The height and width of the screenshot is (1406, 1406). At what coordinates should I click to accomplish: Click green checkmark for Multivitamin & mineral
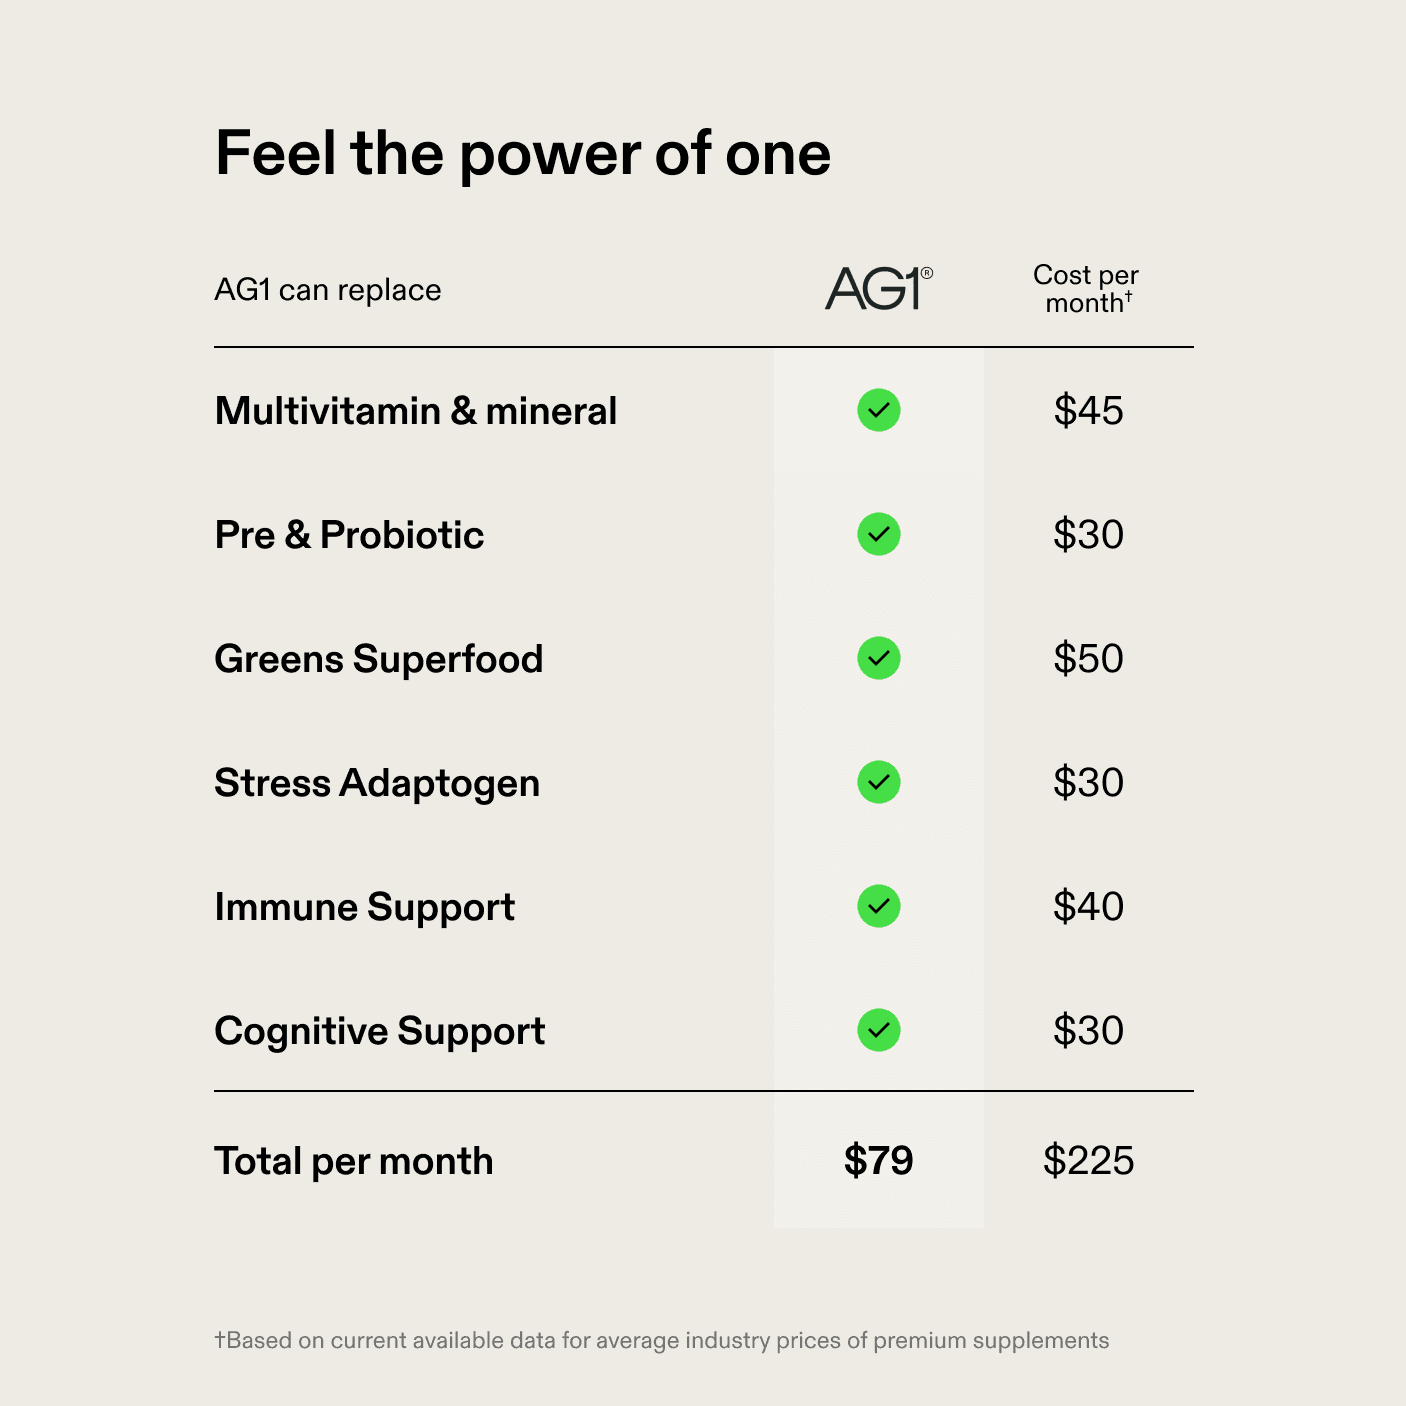(x=879, y=410)
